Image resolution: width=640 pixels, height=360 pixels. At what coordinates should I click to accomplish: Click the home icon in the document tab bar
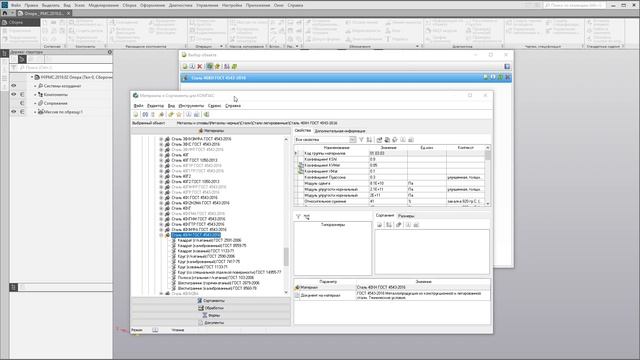coord(4,13)
